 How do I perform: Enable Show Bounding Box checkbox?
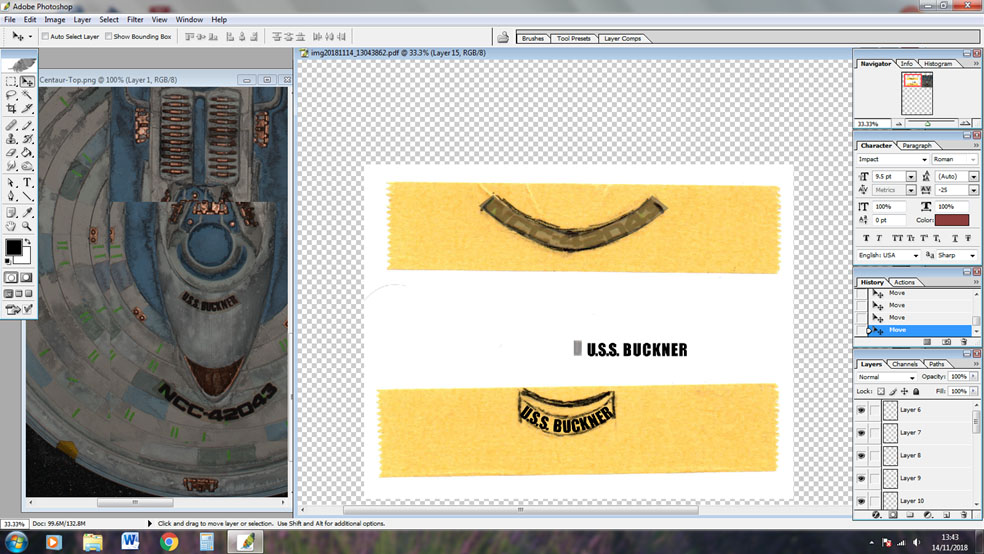point(109,36)
